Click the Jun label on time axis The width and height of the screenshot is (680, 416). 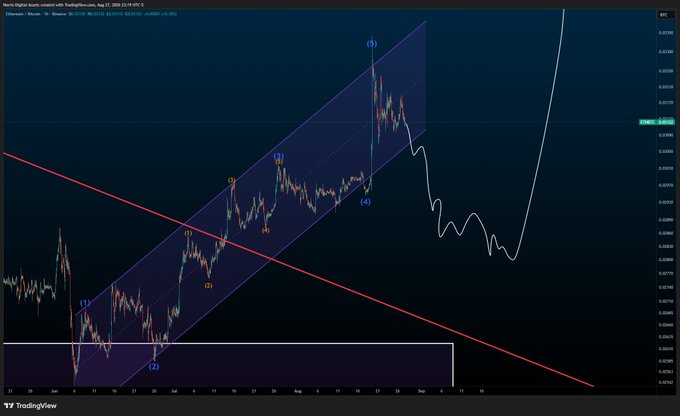pos(54,391)
